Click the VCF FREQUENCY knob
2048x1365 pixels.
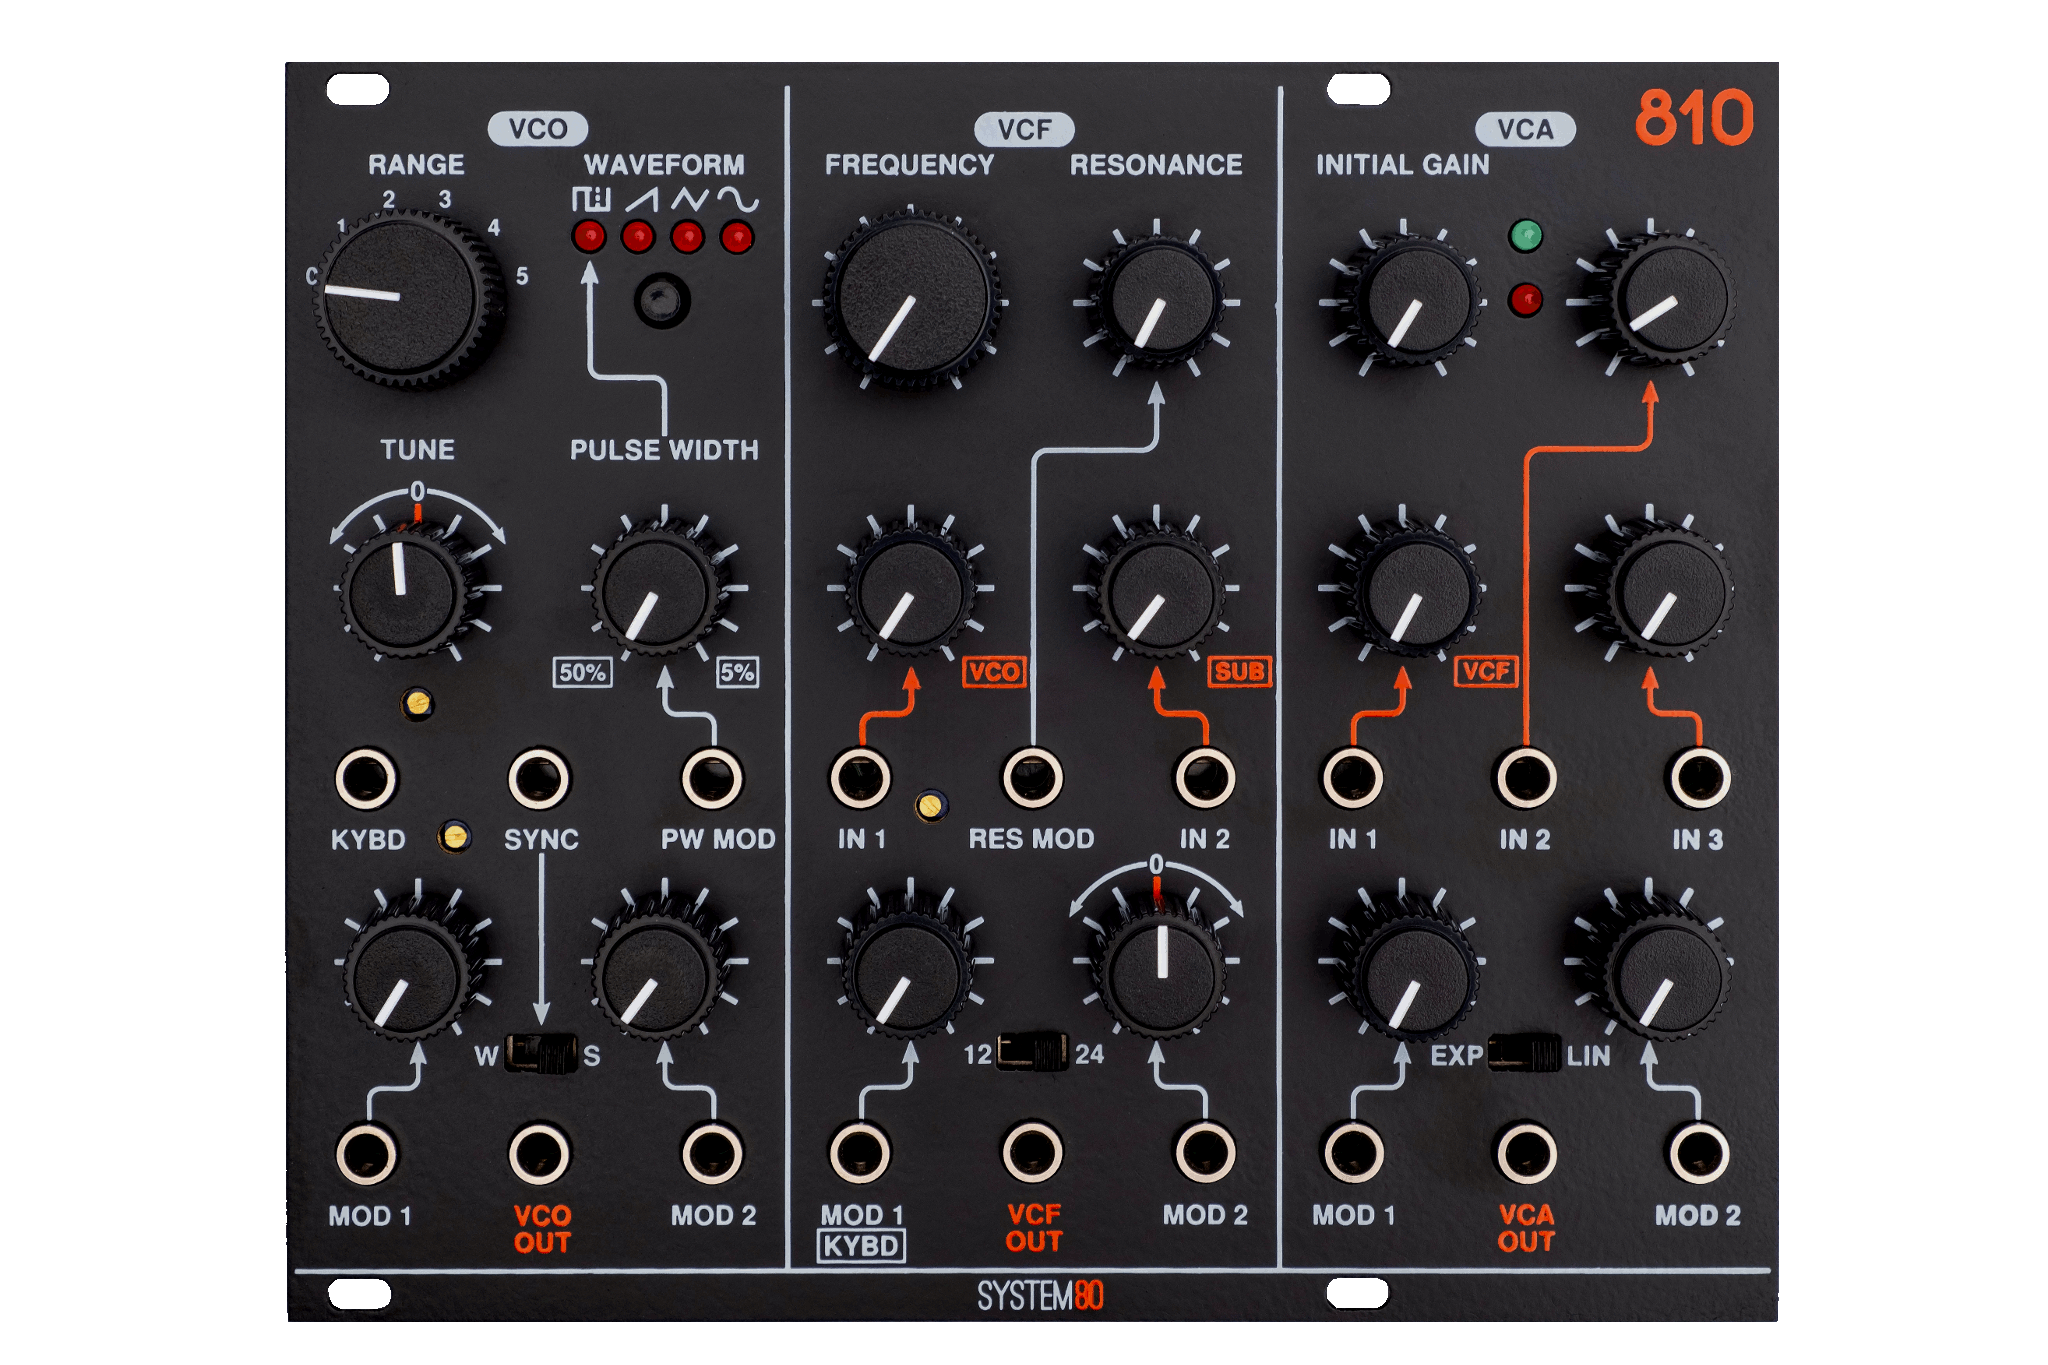pos(911,298)
